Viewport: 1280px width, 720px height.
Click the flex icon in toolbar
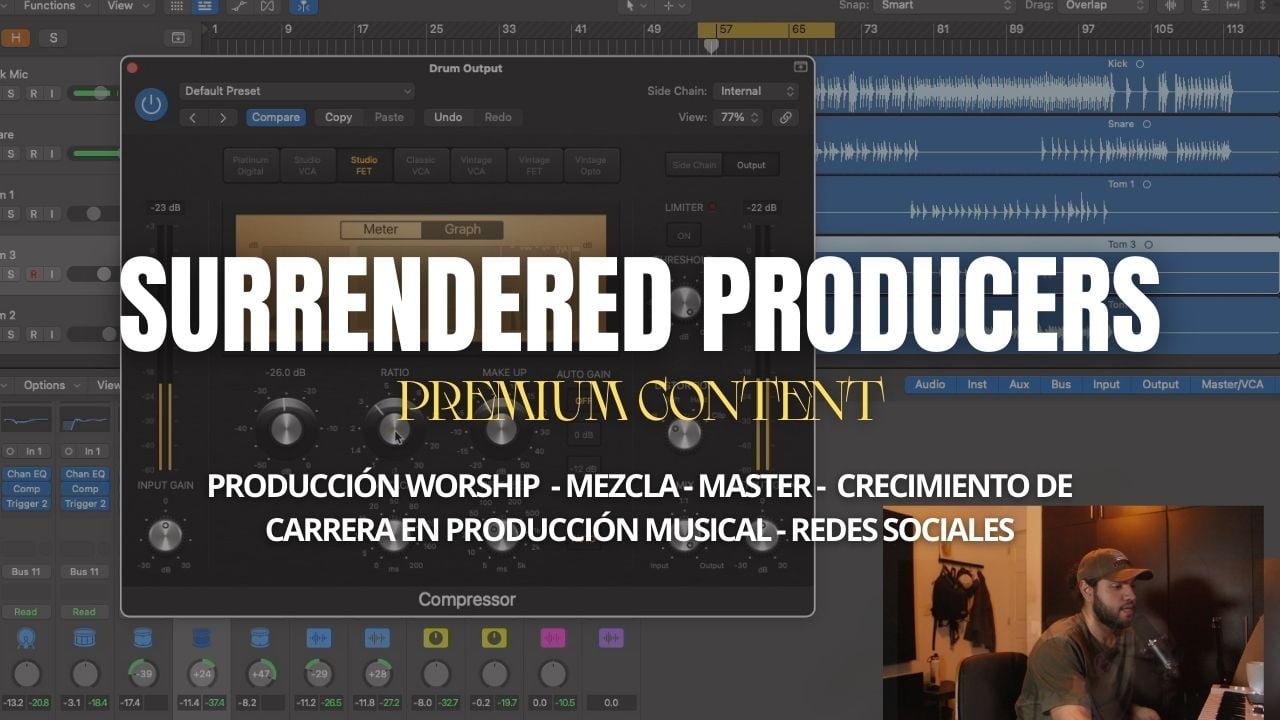pyautogui.click(x=267, y=6)
